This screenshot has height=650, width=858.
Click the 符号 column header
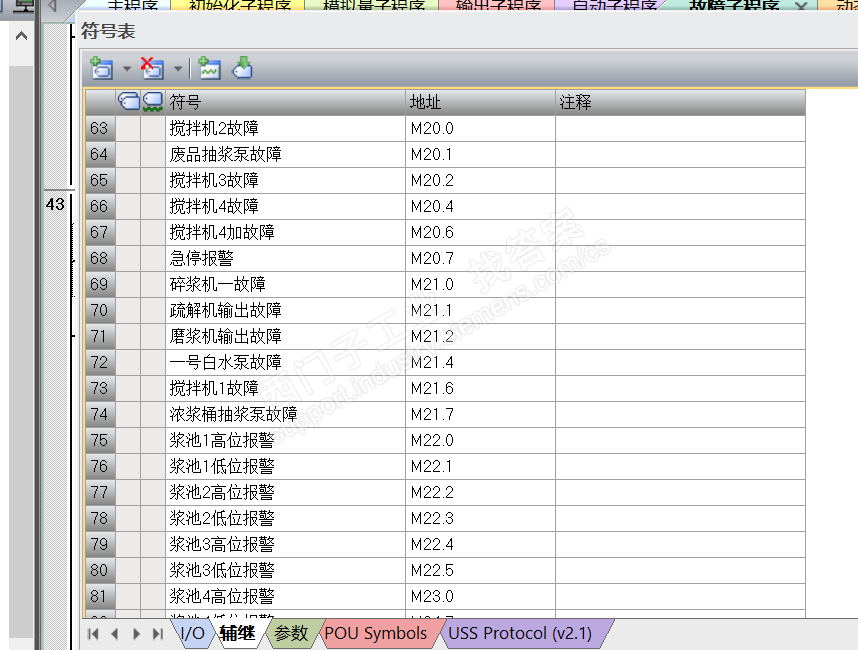pyautogui.click(x=286, y=102)
